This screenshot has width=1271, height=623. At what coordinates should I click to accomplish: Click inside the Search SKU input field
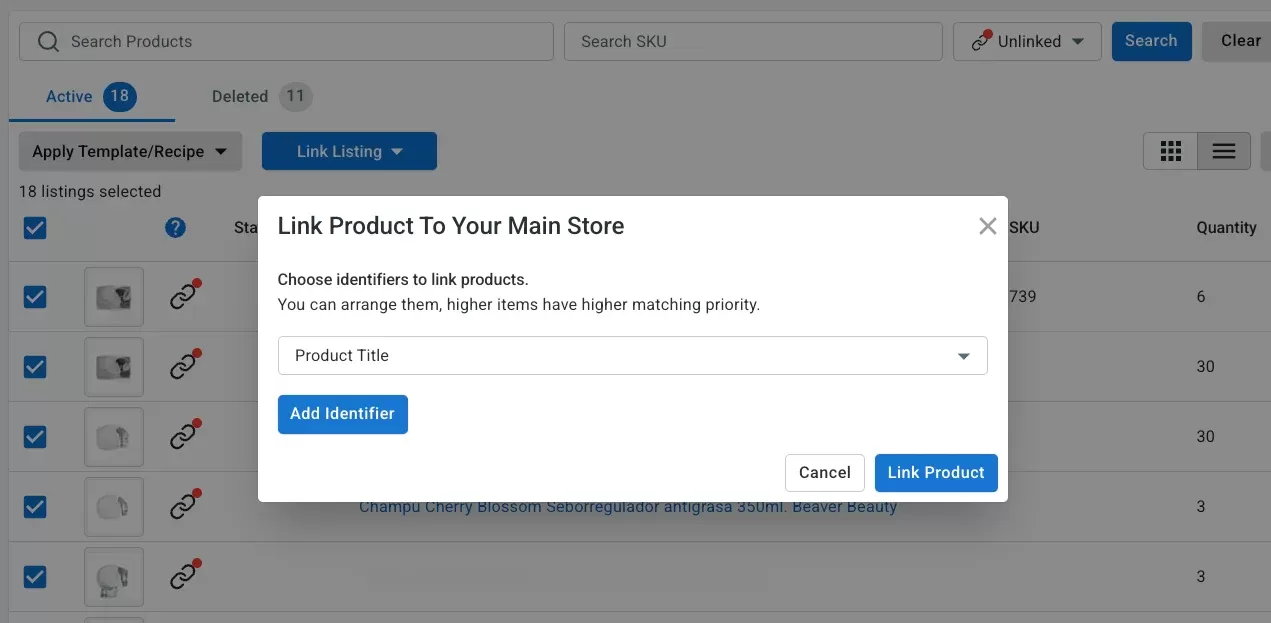(753, 41)
